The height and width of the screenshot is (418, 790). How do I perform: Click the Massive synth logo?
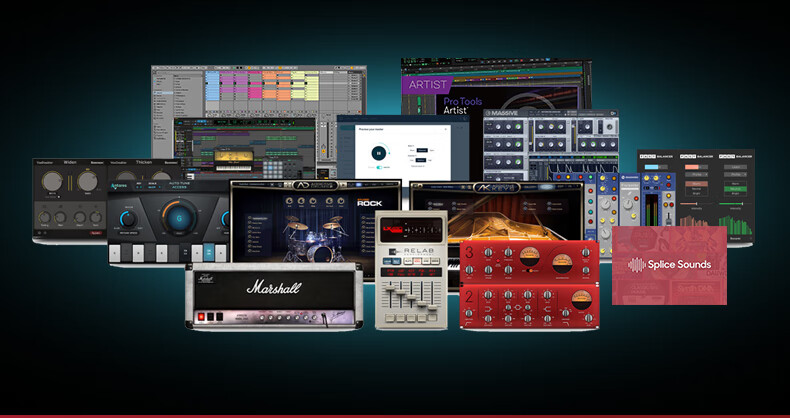click(x=501, y=113)
